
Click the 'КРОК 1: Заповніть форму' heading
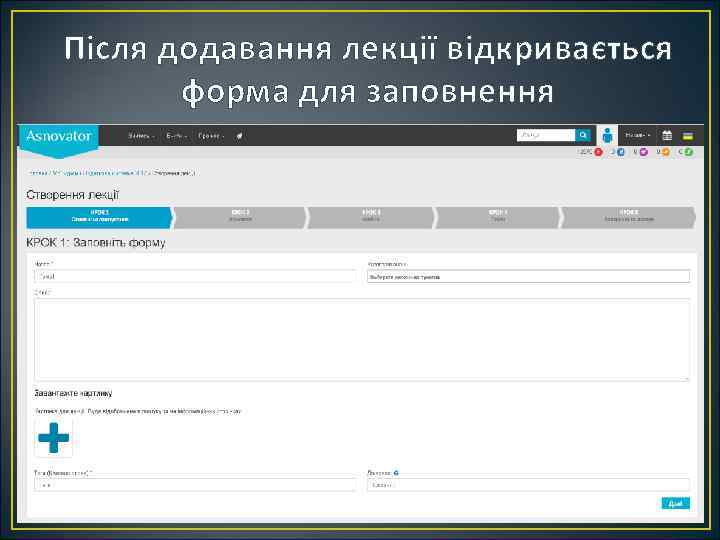[x=96, y=242]
